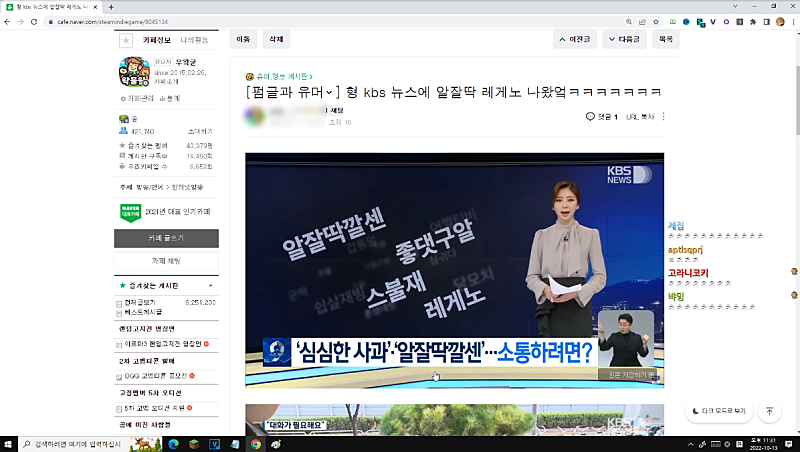Open the OGQ 고멤티콘 board
Screen dimensions: 800x452
tap(156, 376)
